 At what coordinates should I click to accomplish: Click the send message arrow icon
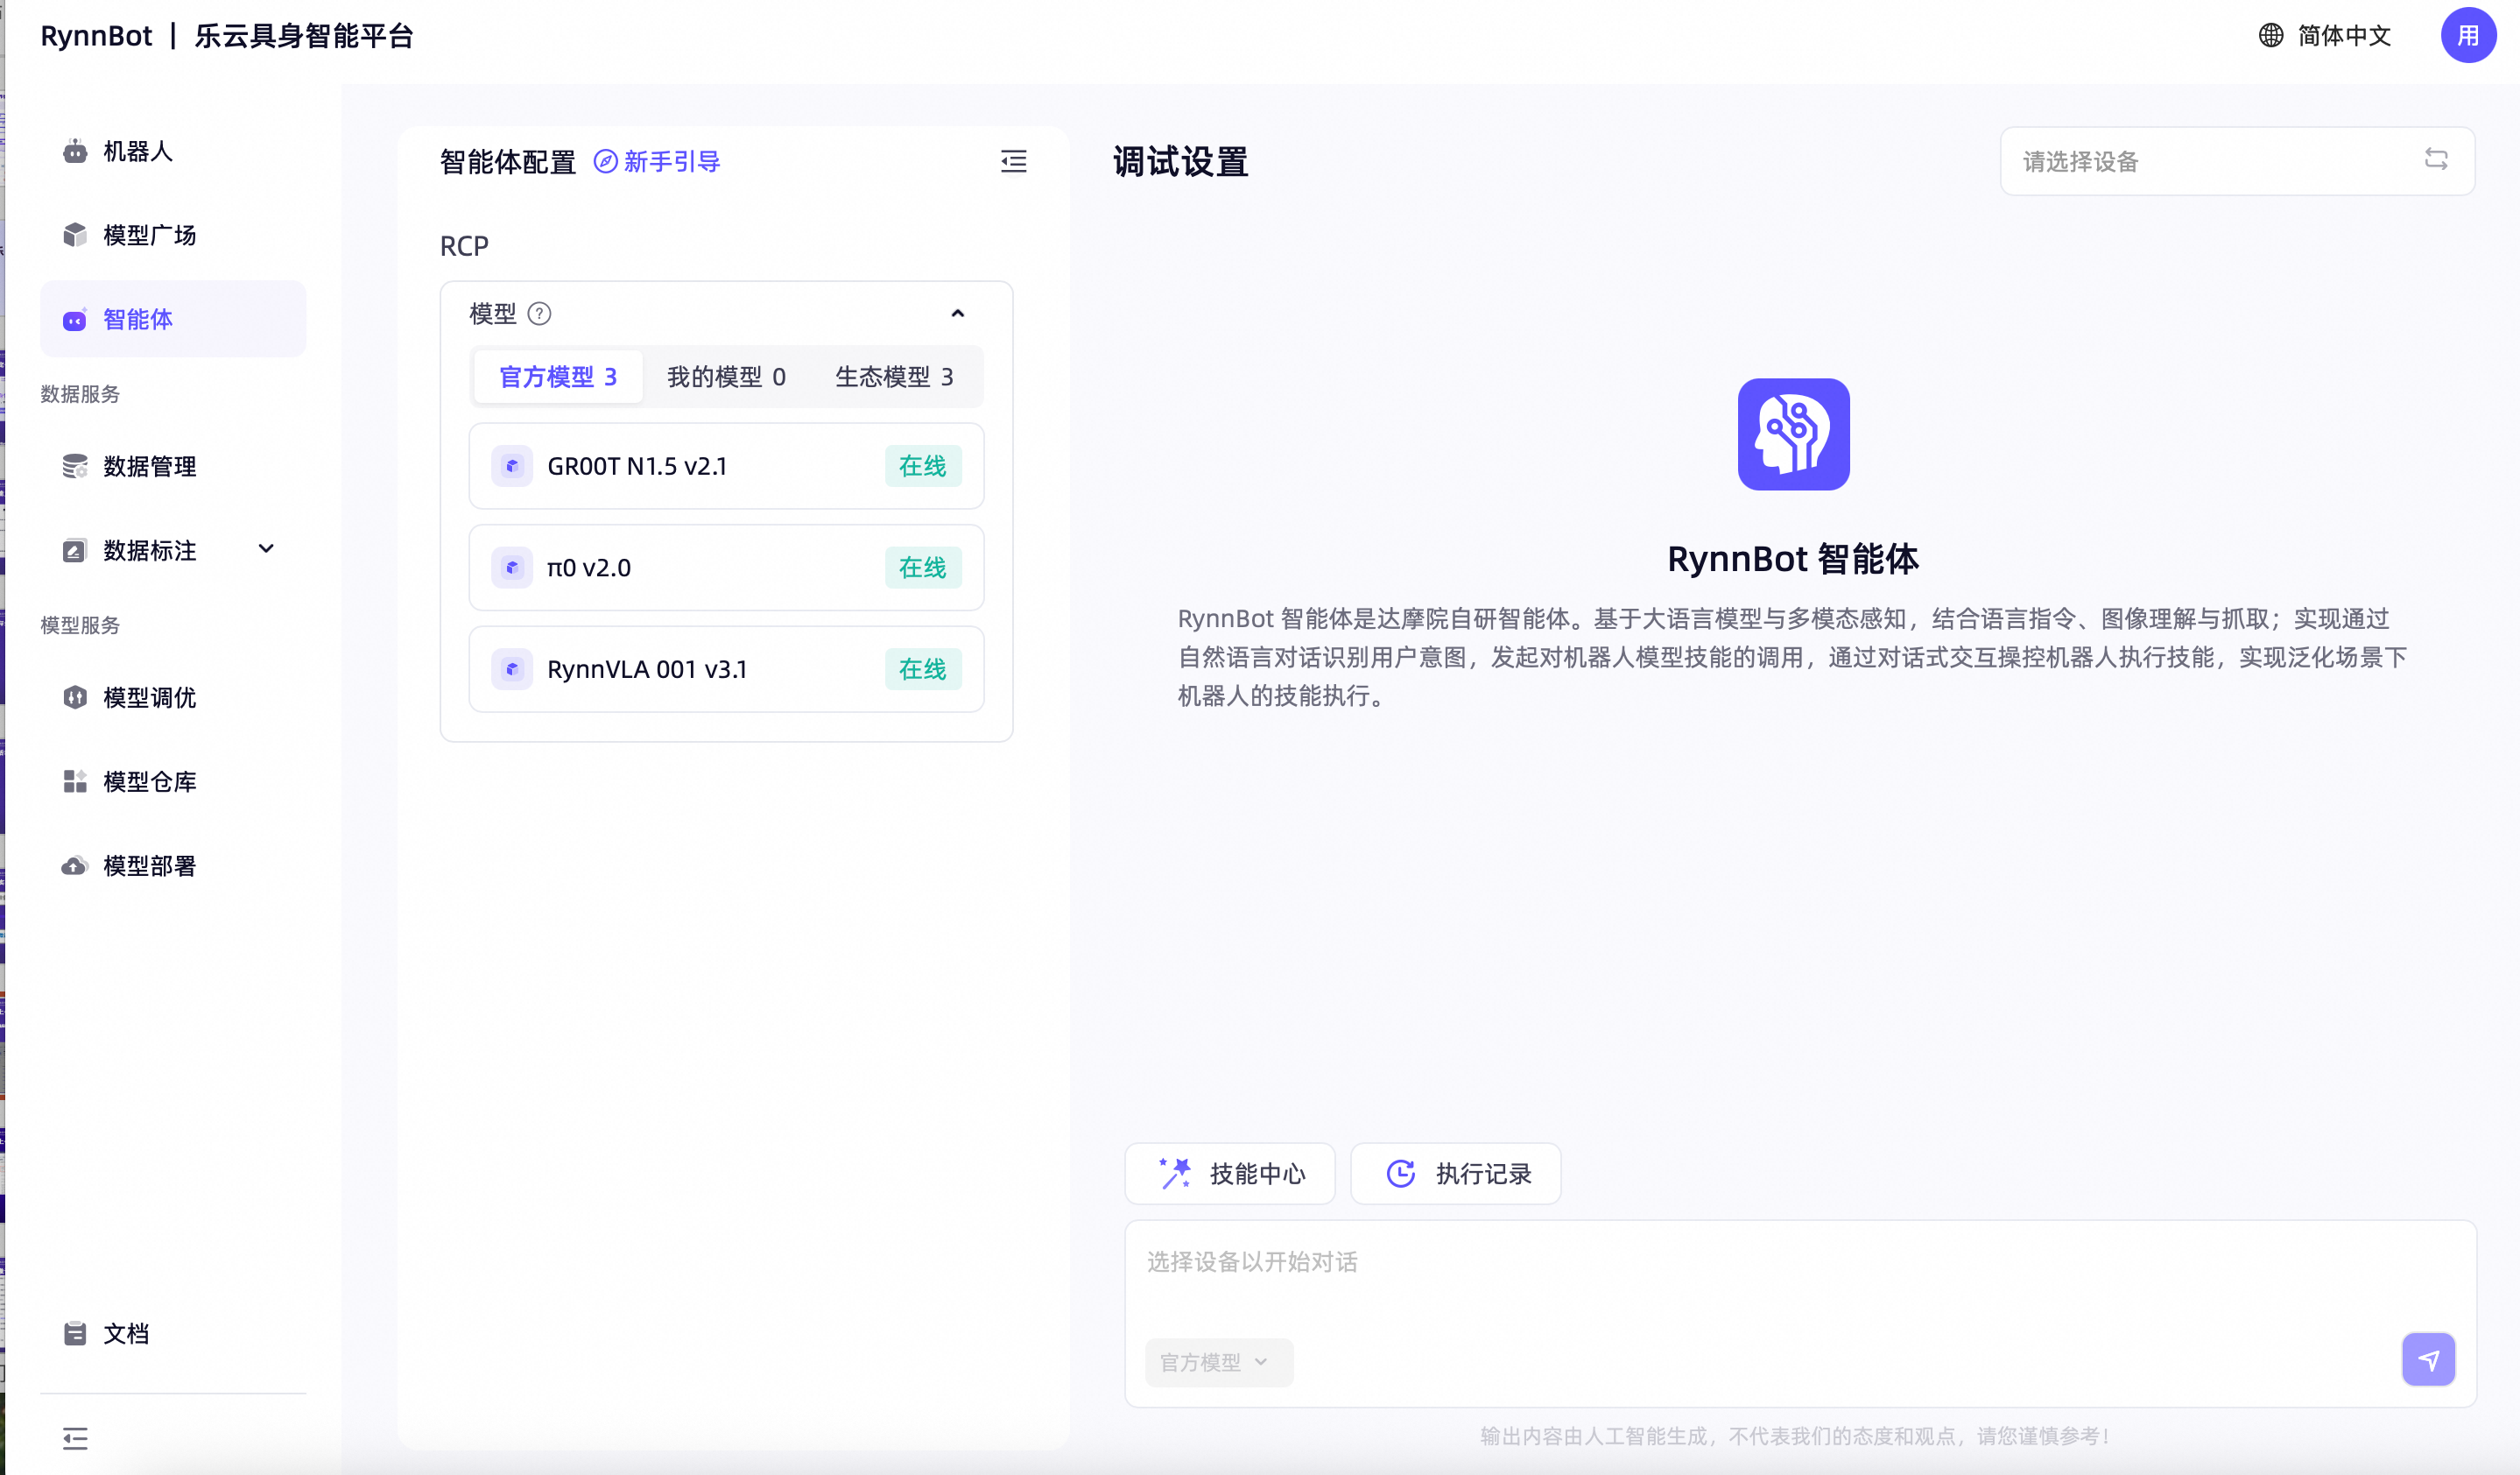(x=2428, y=1359)
